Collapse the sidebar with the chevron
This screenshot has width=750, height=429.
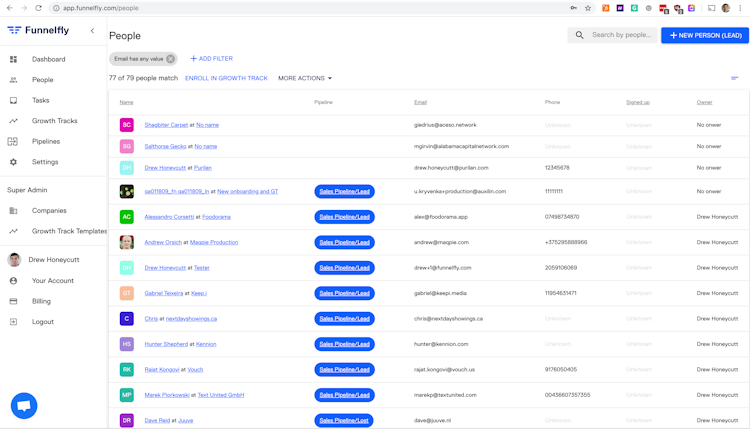click(x=92, y=31)
